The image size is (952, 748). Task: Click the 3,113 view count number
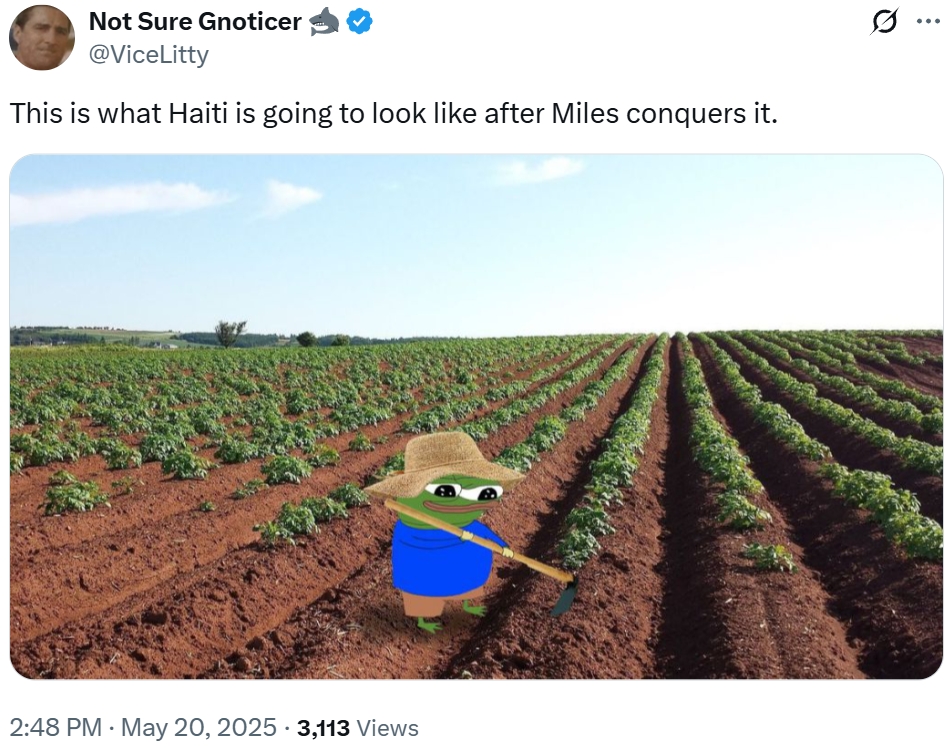pos(323,728)
